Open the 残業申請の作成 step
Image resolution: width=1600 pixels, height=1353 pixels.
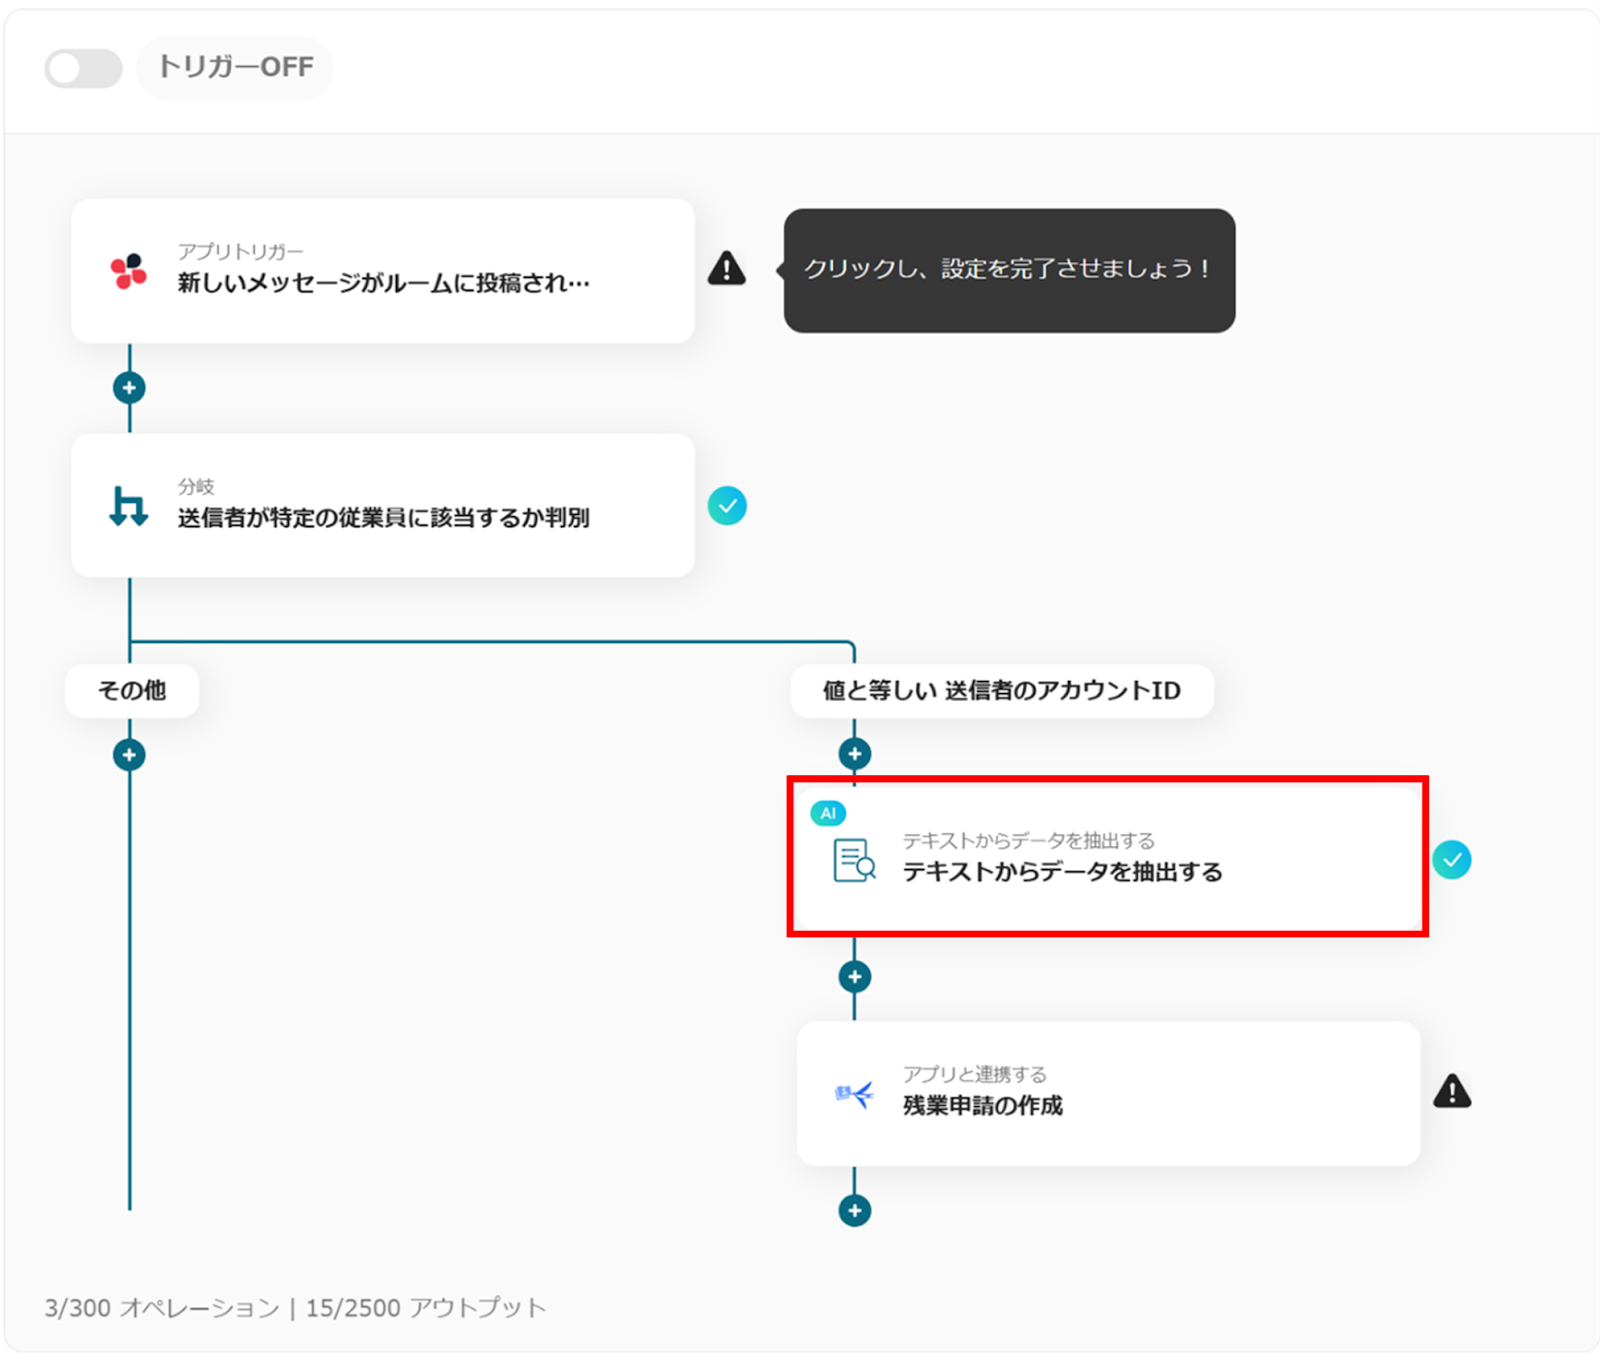click(1108, 1093)
